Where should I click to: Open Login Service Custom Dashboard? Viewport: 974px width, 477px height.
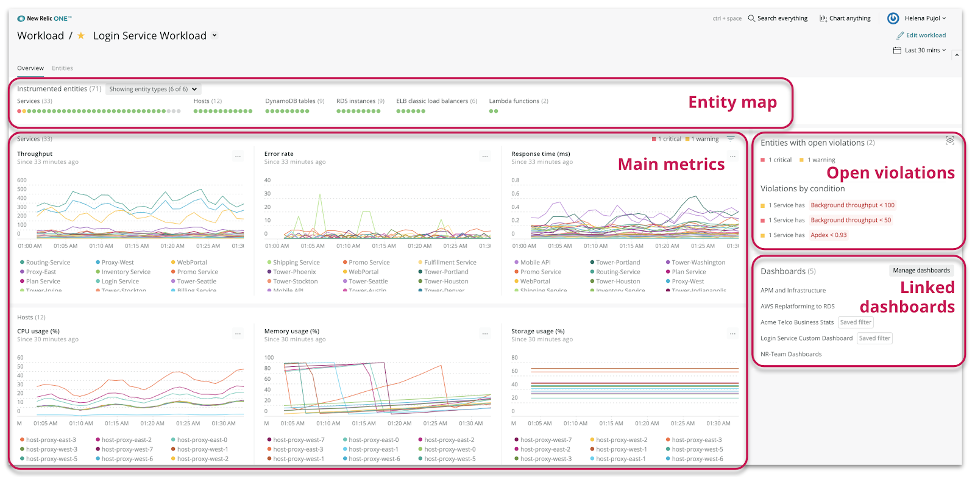[x=806, y=338]
